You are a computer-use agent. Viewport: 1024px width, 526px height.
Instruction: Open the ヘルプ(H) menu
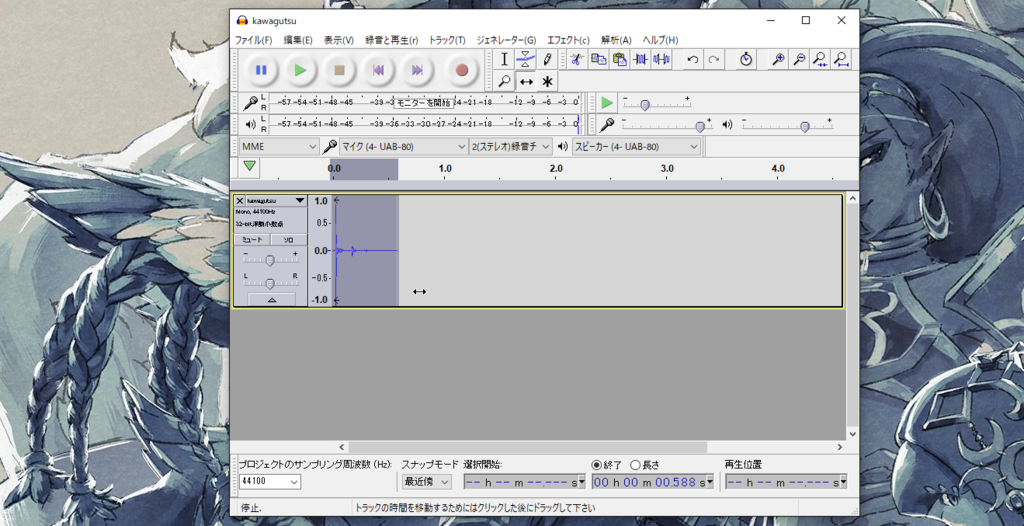(x=660, y=40)
